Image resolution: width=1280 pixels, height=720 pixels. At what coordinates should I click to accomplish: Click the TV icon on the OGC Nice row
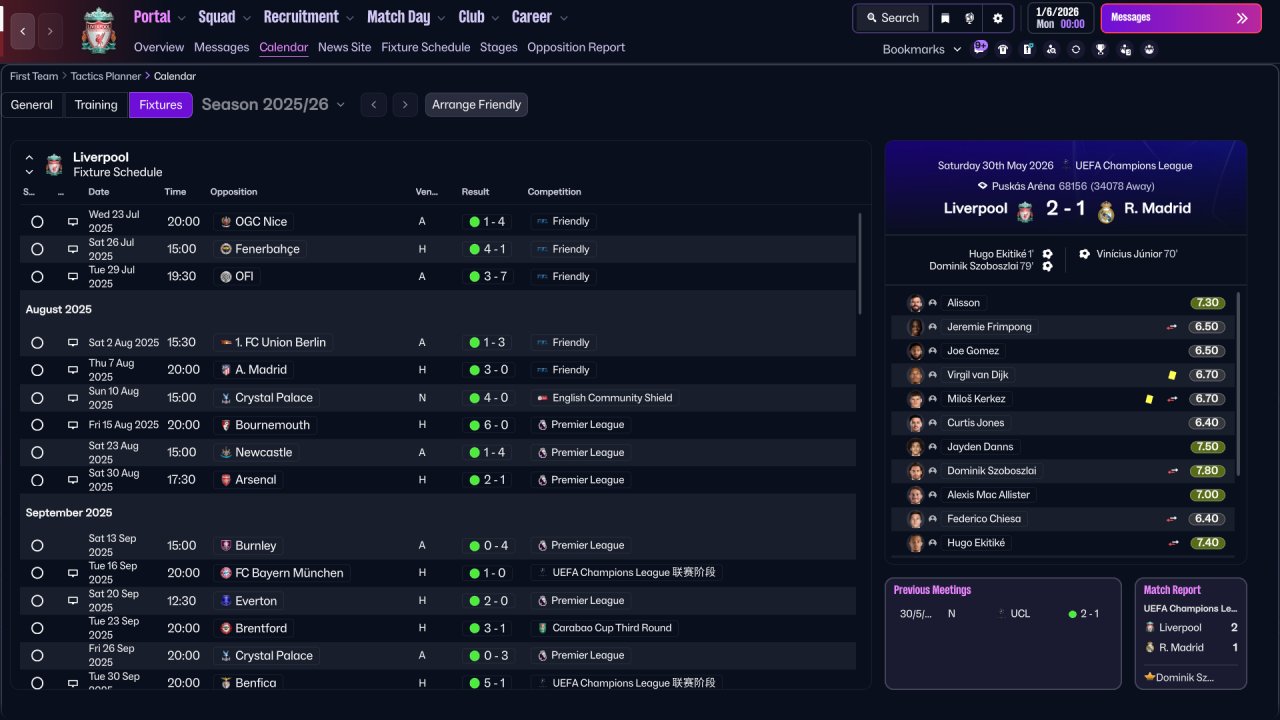73,222
